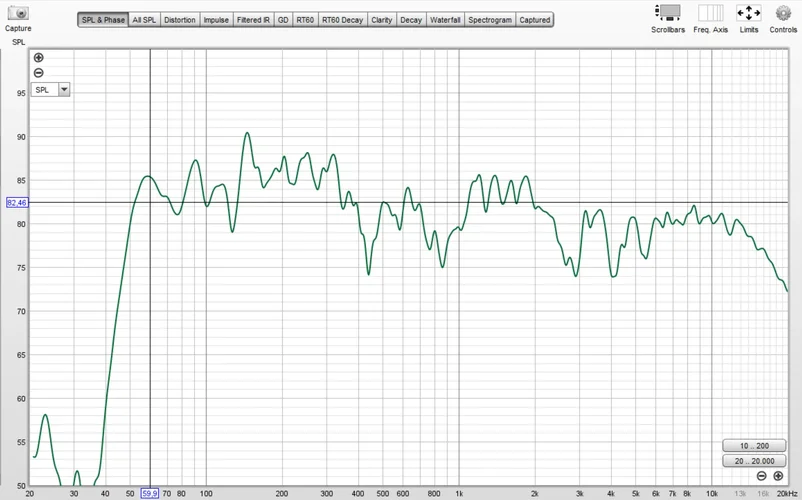The height and width of the screenshot is (500, 802).
Task: Show the RT60 Decay tab
Action: click(x=343, y=20)
